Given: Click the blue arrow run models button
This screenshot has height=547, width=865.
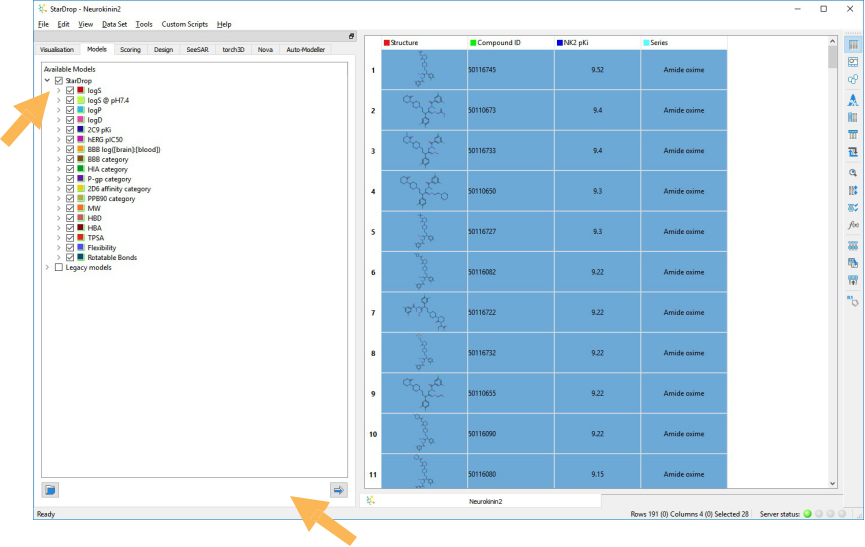Looking at the screenshot, I should click(339, 490).
